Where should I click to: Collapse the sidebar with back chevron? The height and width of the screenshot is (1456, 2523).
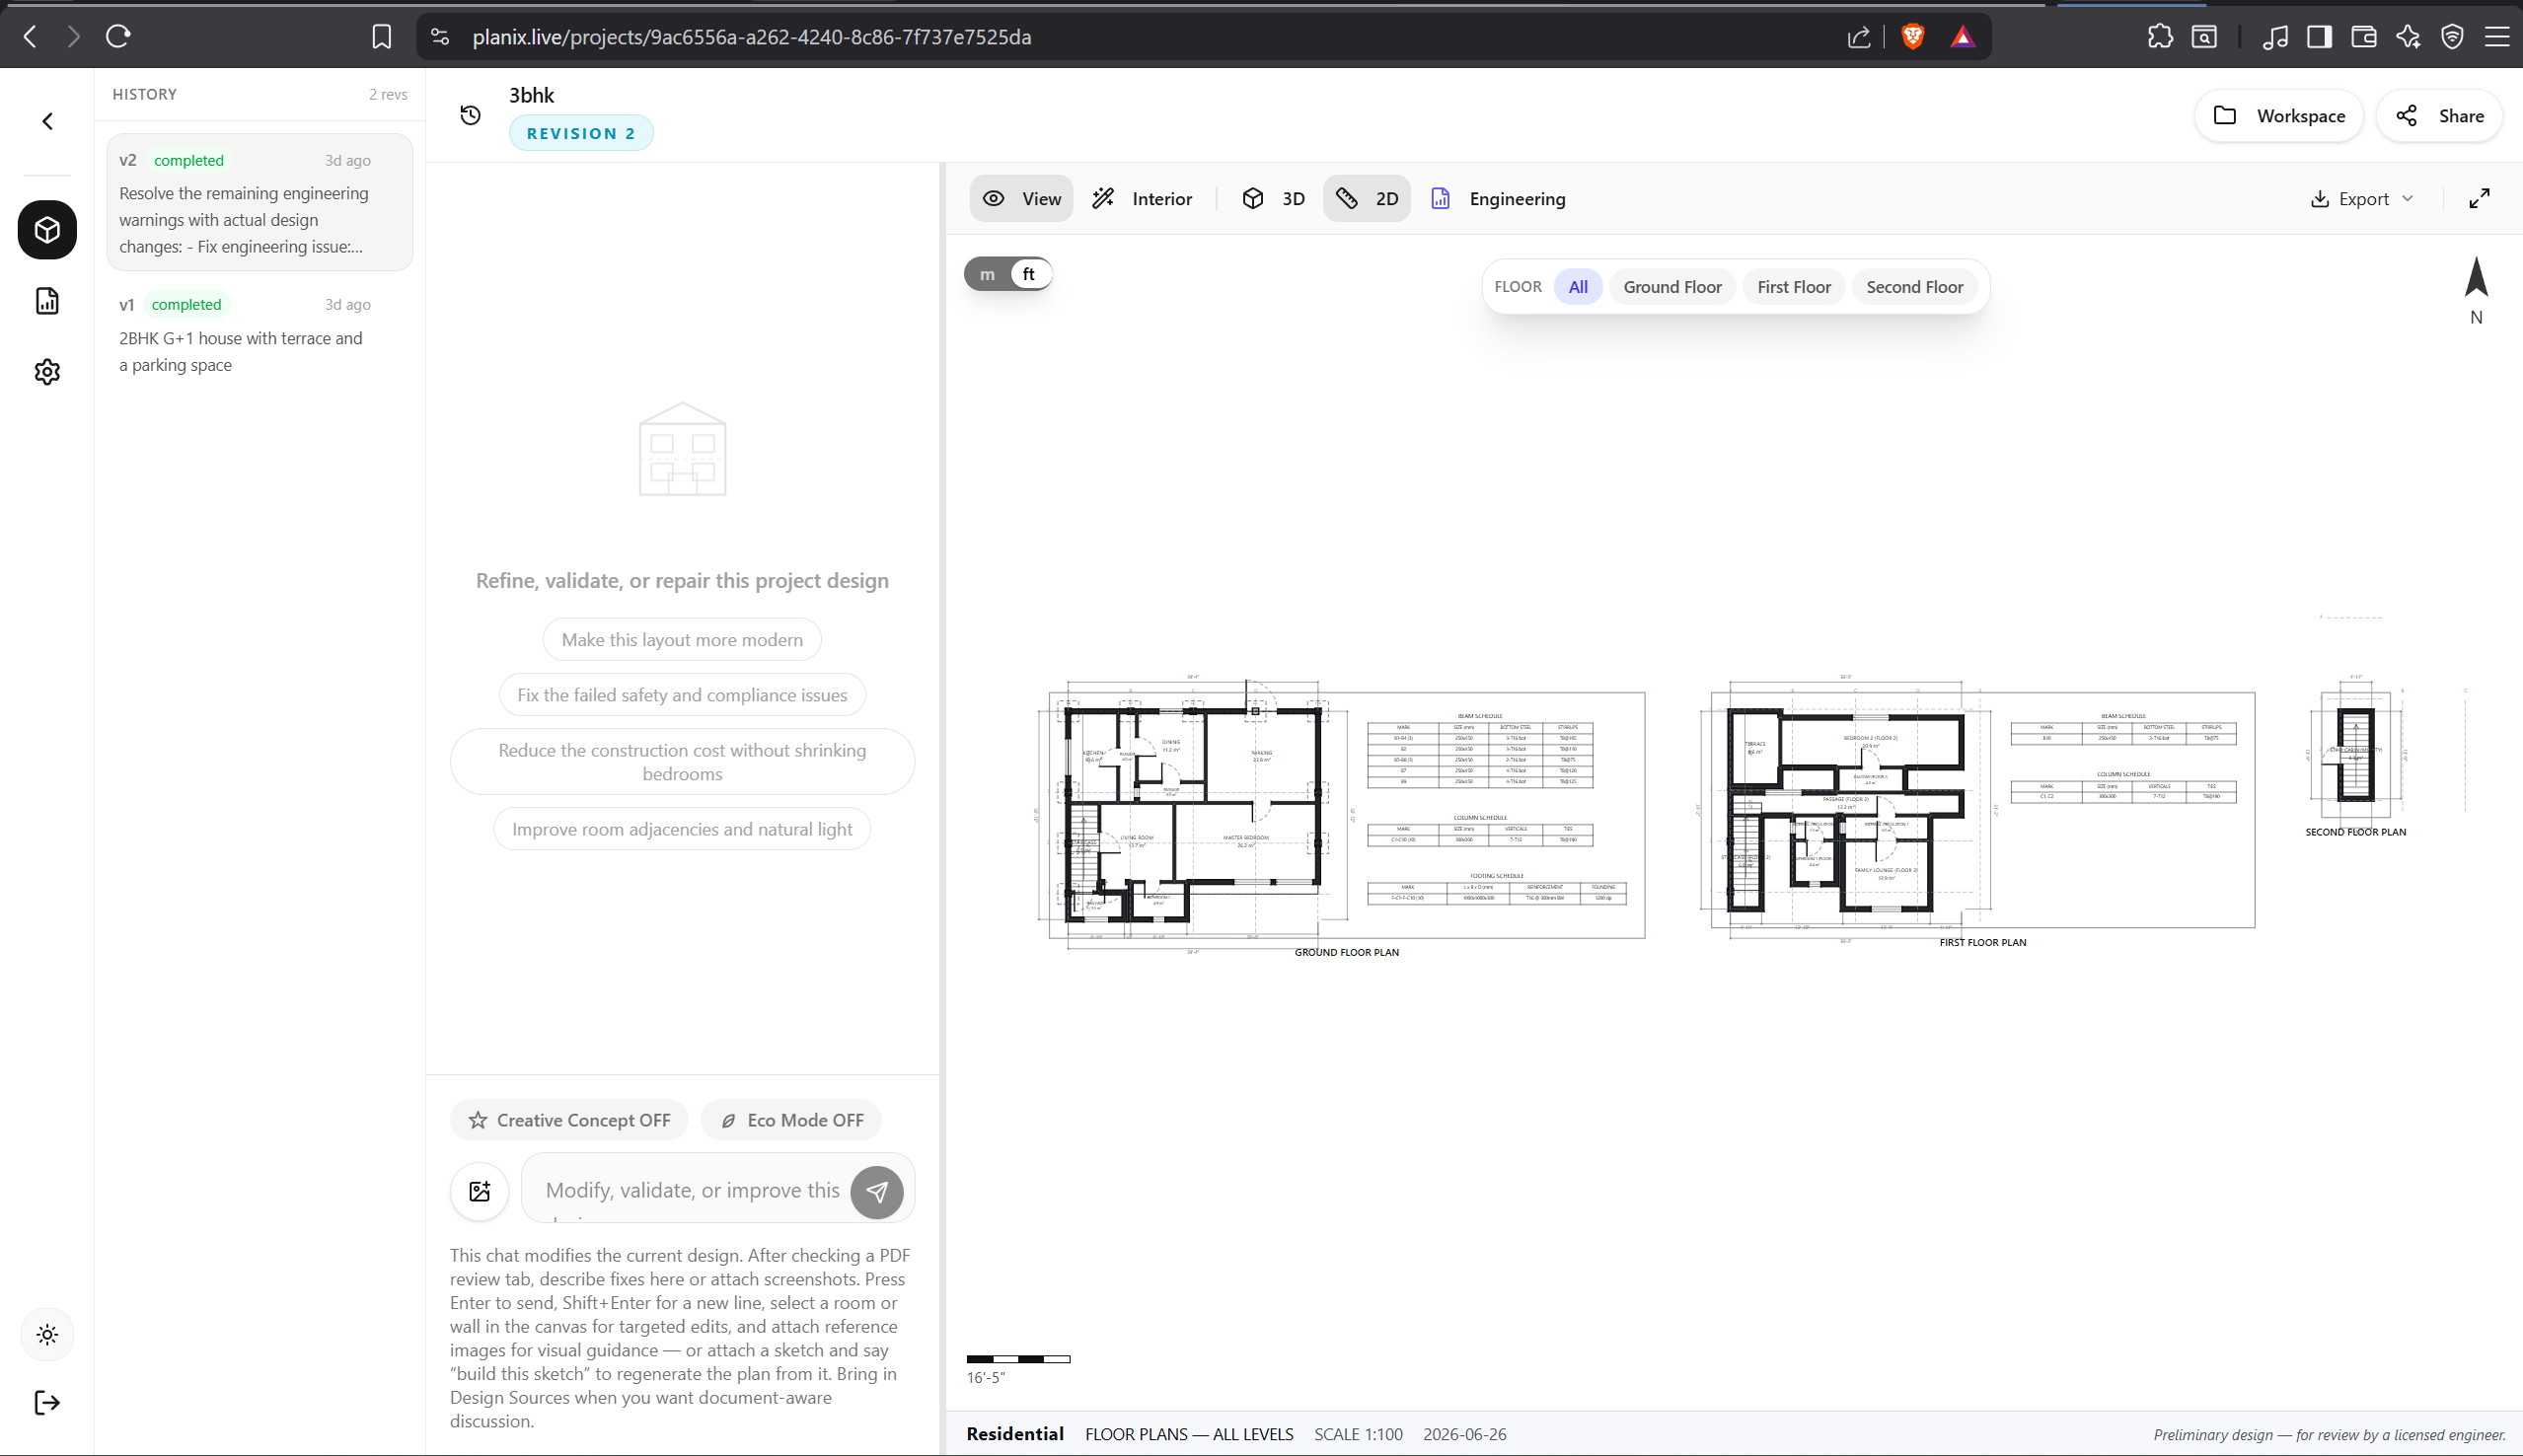pos(47,121)
